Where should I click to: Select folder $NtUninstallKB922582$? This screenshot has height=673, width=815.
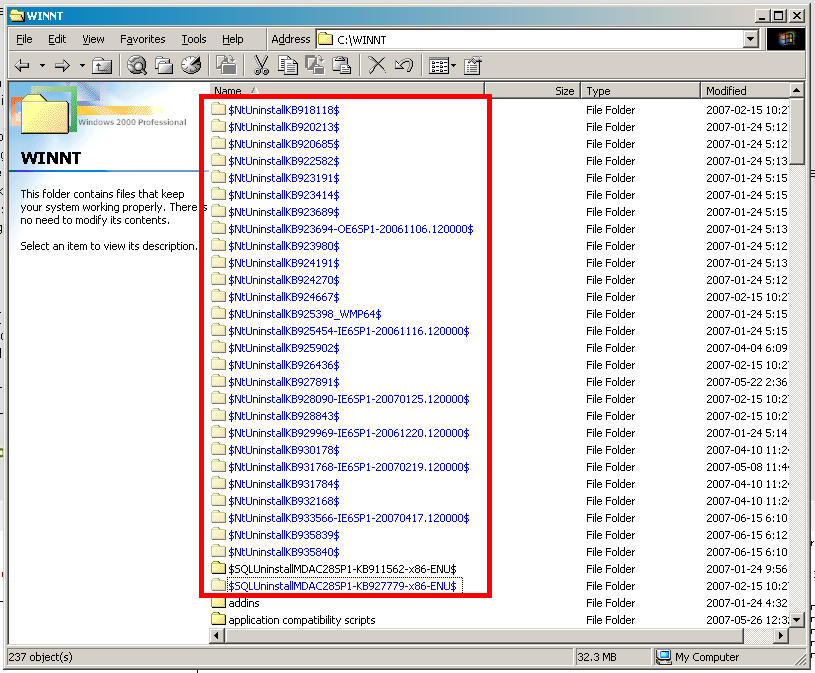tap(283, 161)
